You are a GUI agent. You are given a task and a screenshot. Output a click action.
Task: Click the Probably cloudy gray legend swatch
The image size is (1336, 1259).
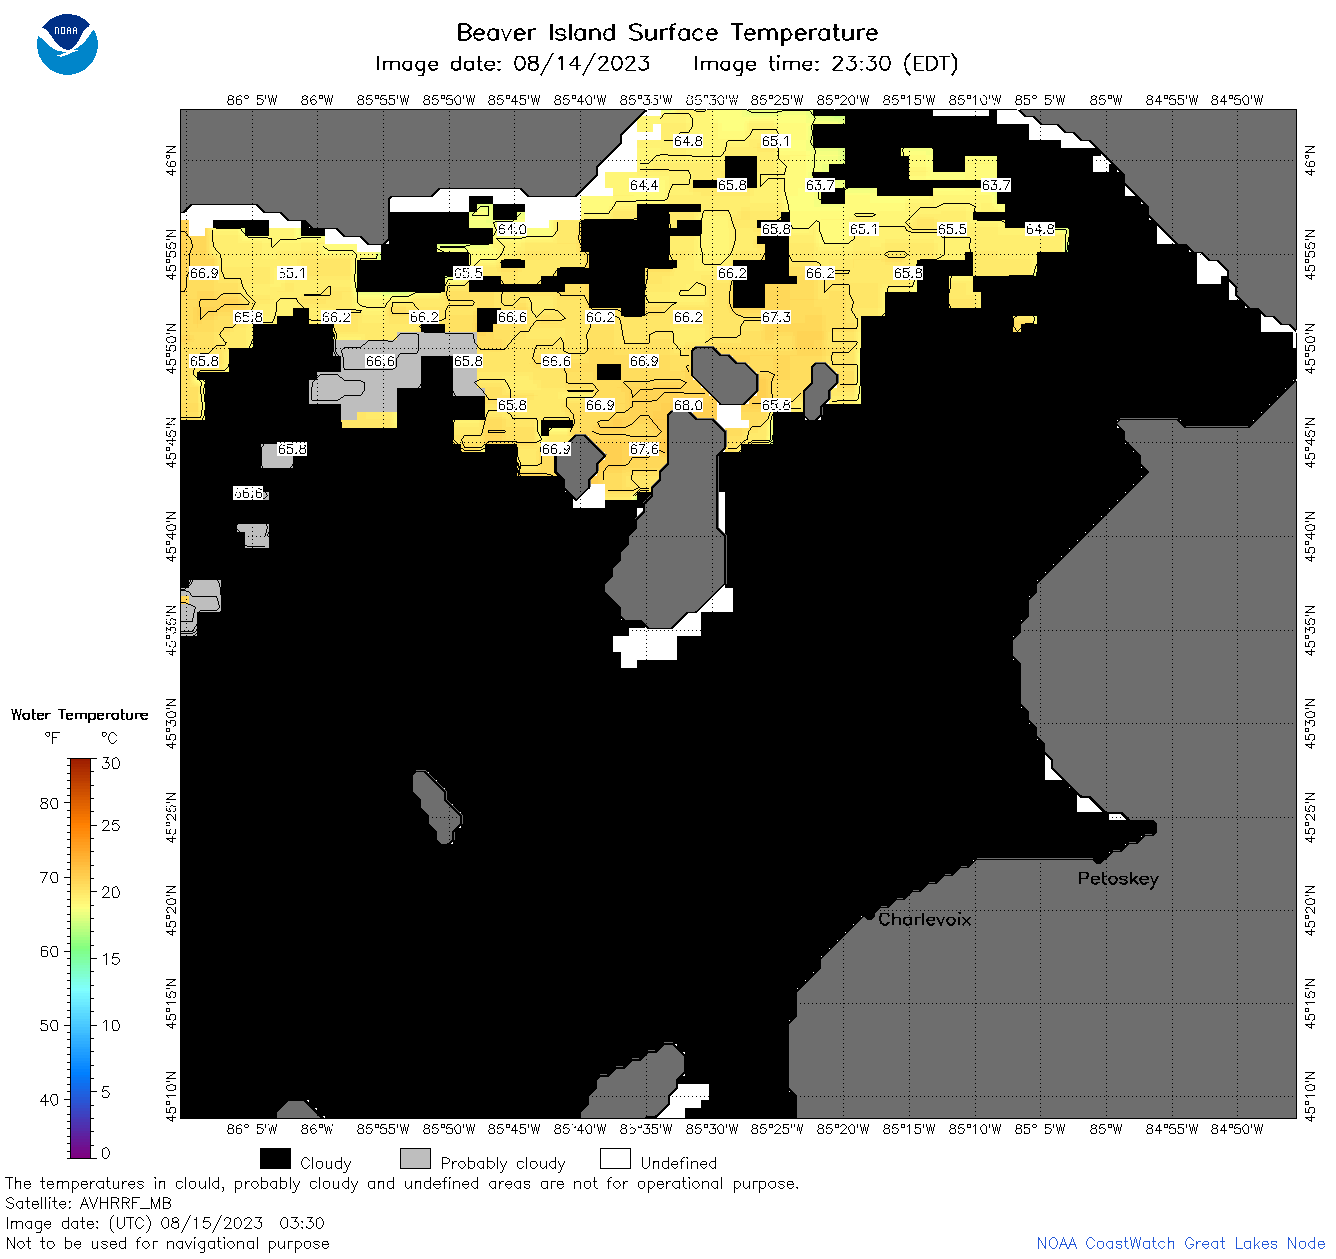(x=415, y=1159)
